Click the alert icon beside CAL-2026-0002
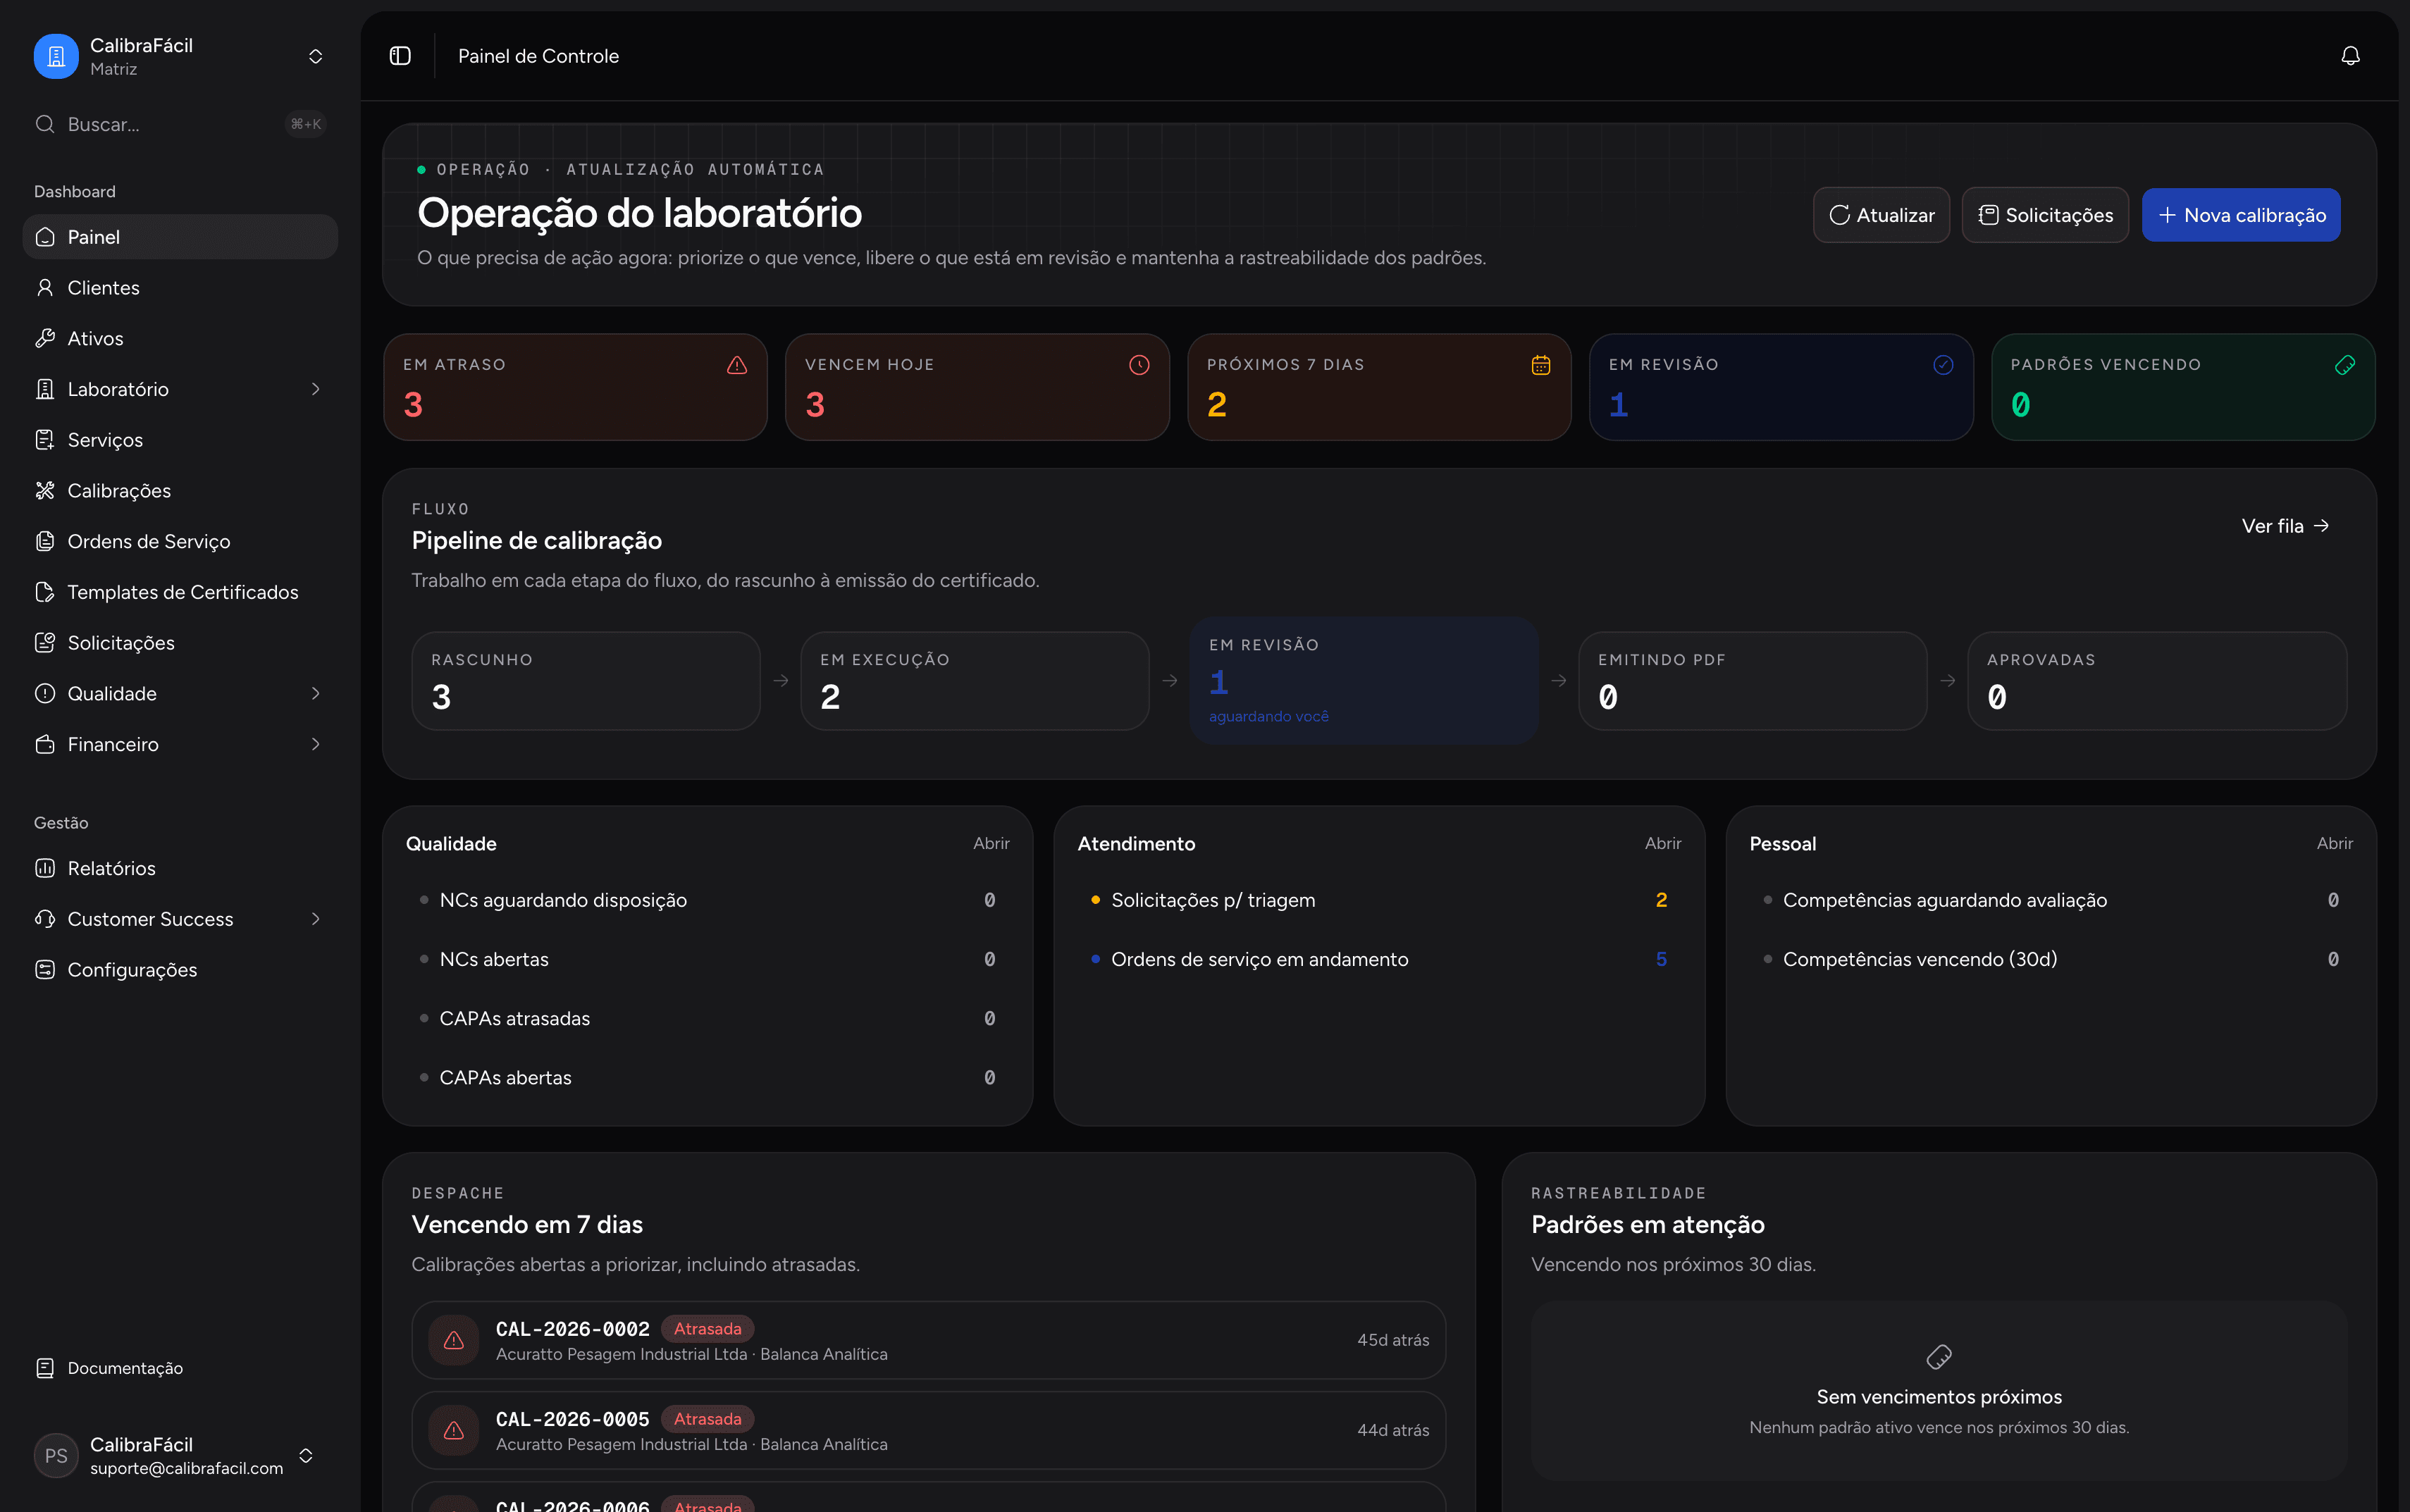Screen dimensions: 2410x1512 (454, 1340)
